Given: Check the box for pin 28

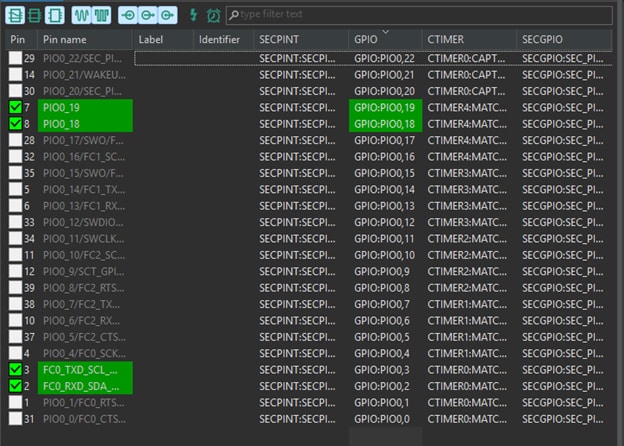Looking at the screenshot, I should [x=16, y=140].
